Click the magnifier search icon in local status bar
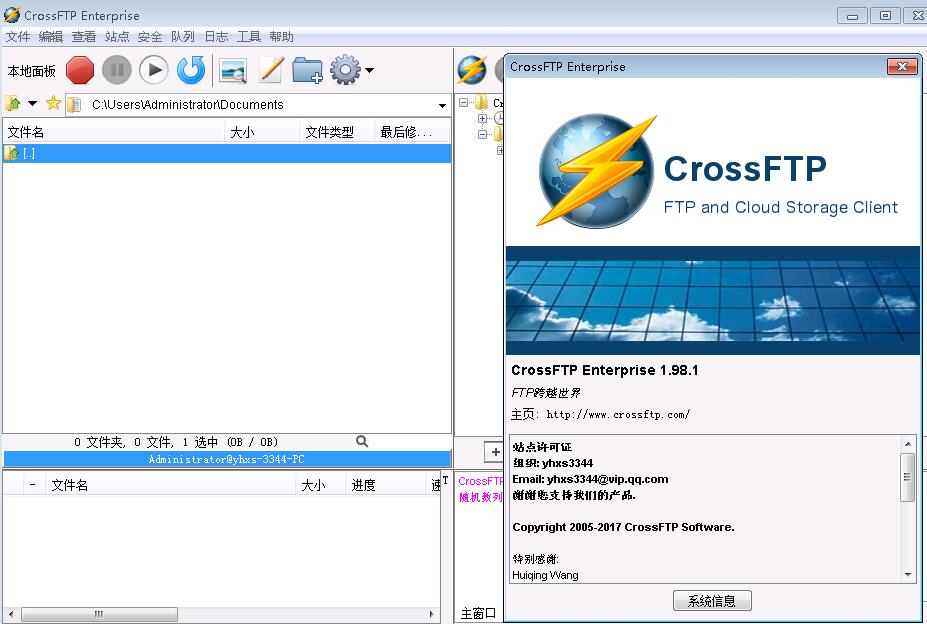The image size is (927, 624). point(362,441)
